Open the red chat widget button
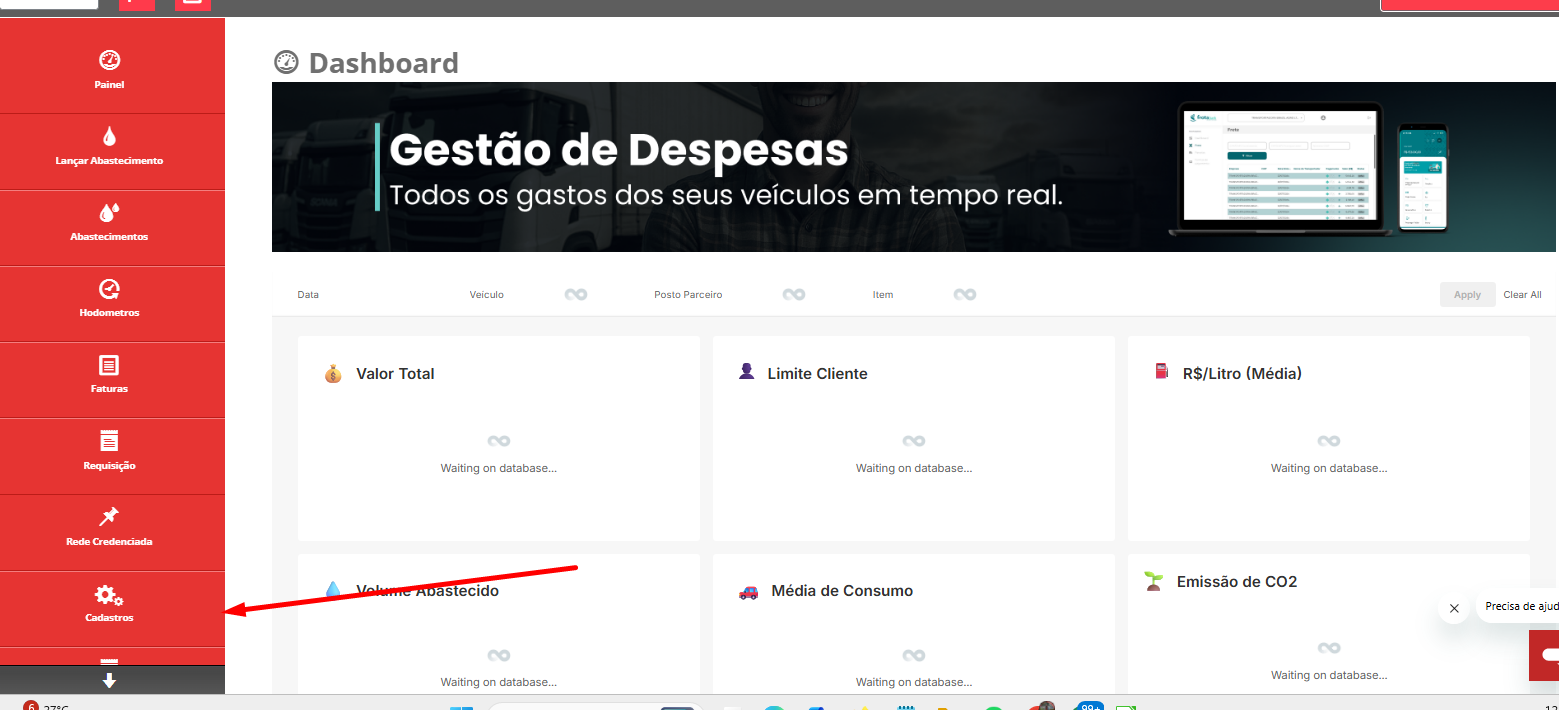 [x=1545, y=655]
